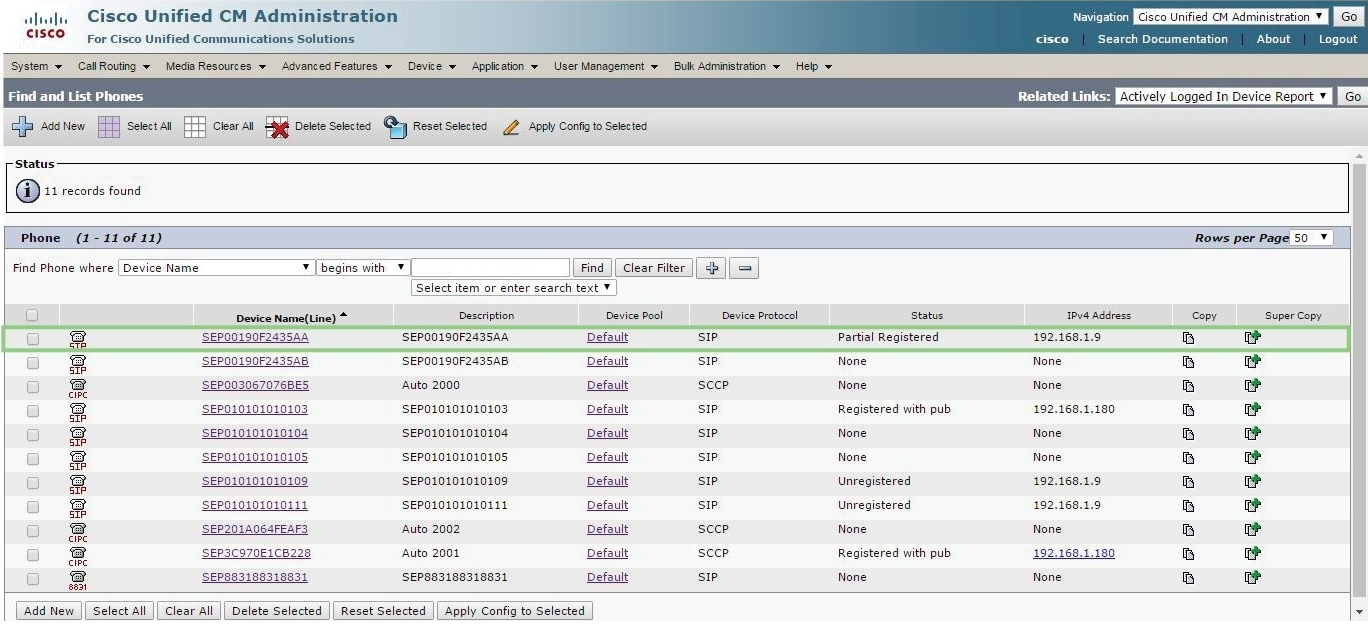Click the plus icon to add search criteria
This screenshot has height=629, width=1368.
click(710, 268)
